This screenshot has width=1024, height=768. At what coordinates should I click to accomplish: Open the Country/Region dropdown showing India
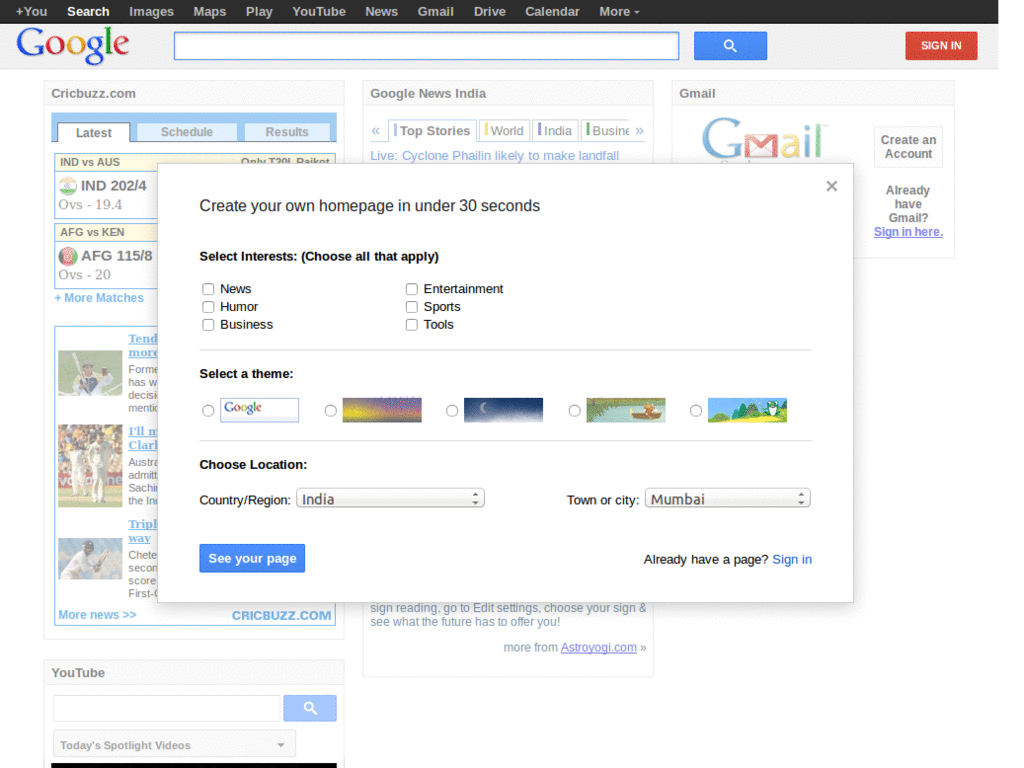[391, 498]
